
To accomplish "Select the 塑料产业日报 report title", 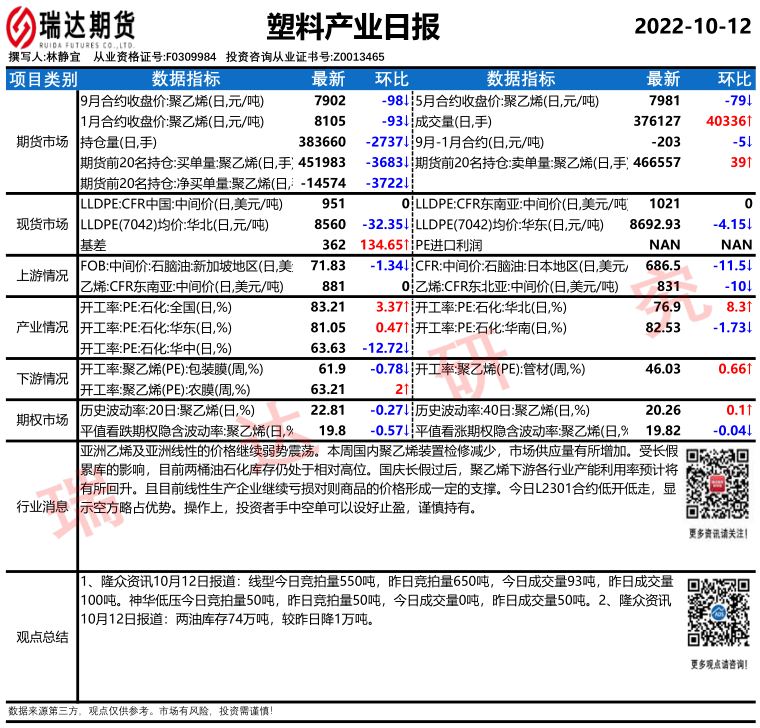I will pos(330,26).
